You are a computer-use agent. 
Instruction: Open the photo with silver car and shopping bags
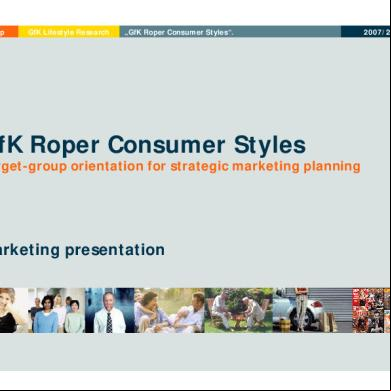click(x=313, y=310)
